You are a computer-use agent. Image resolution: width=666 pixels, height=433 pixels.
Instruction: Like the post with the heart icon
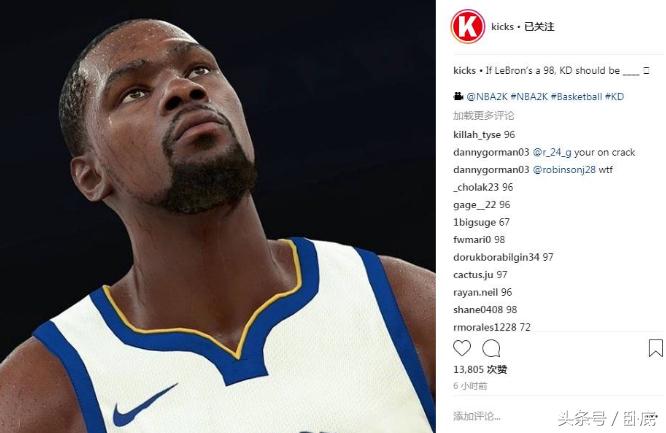pyautogui.click(x=462, y=348)
